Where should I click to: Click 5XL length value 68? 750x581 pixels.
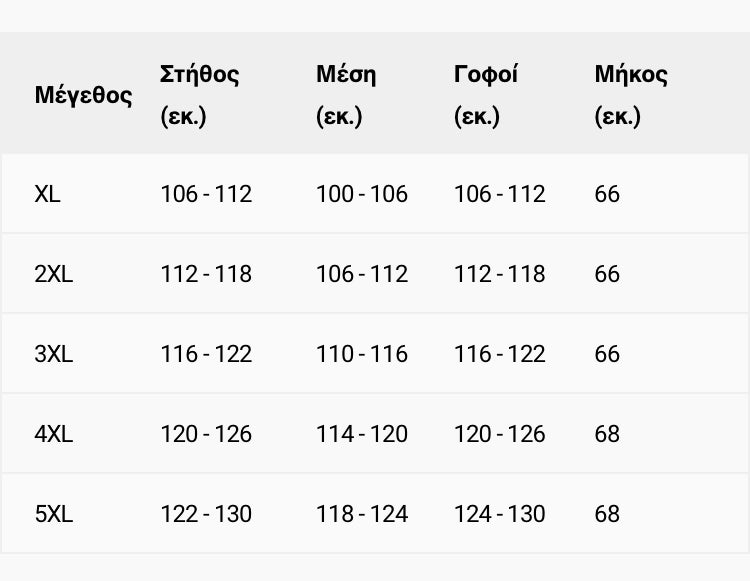(607, 514)
